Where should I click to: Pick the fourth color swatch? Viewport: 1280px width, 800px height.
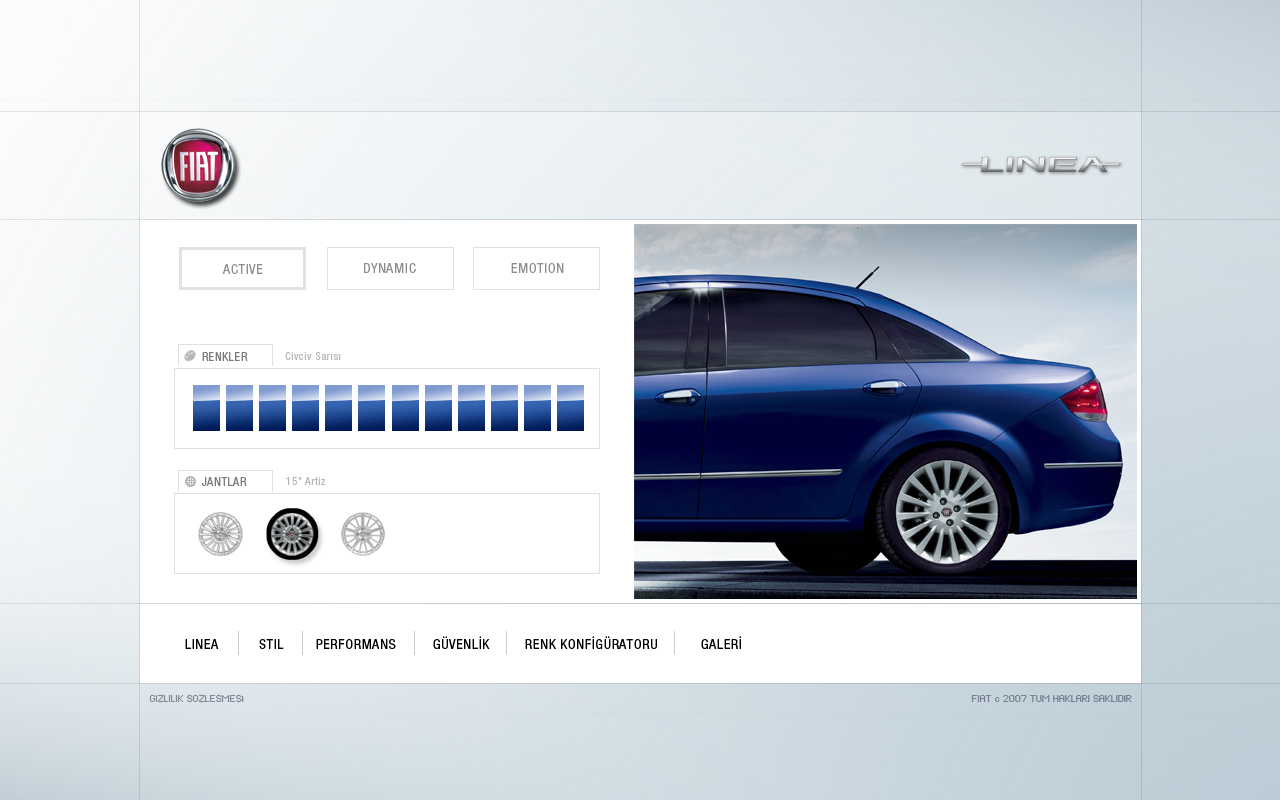coord(305,408)
